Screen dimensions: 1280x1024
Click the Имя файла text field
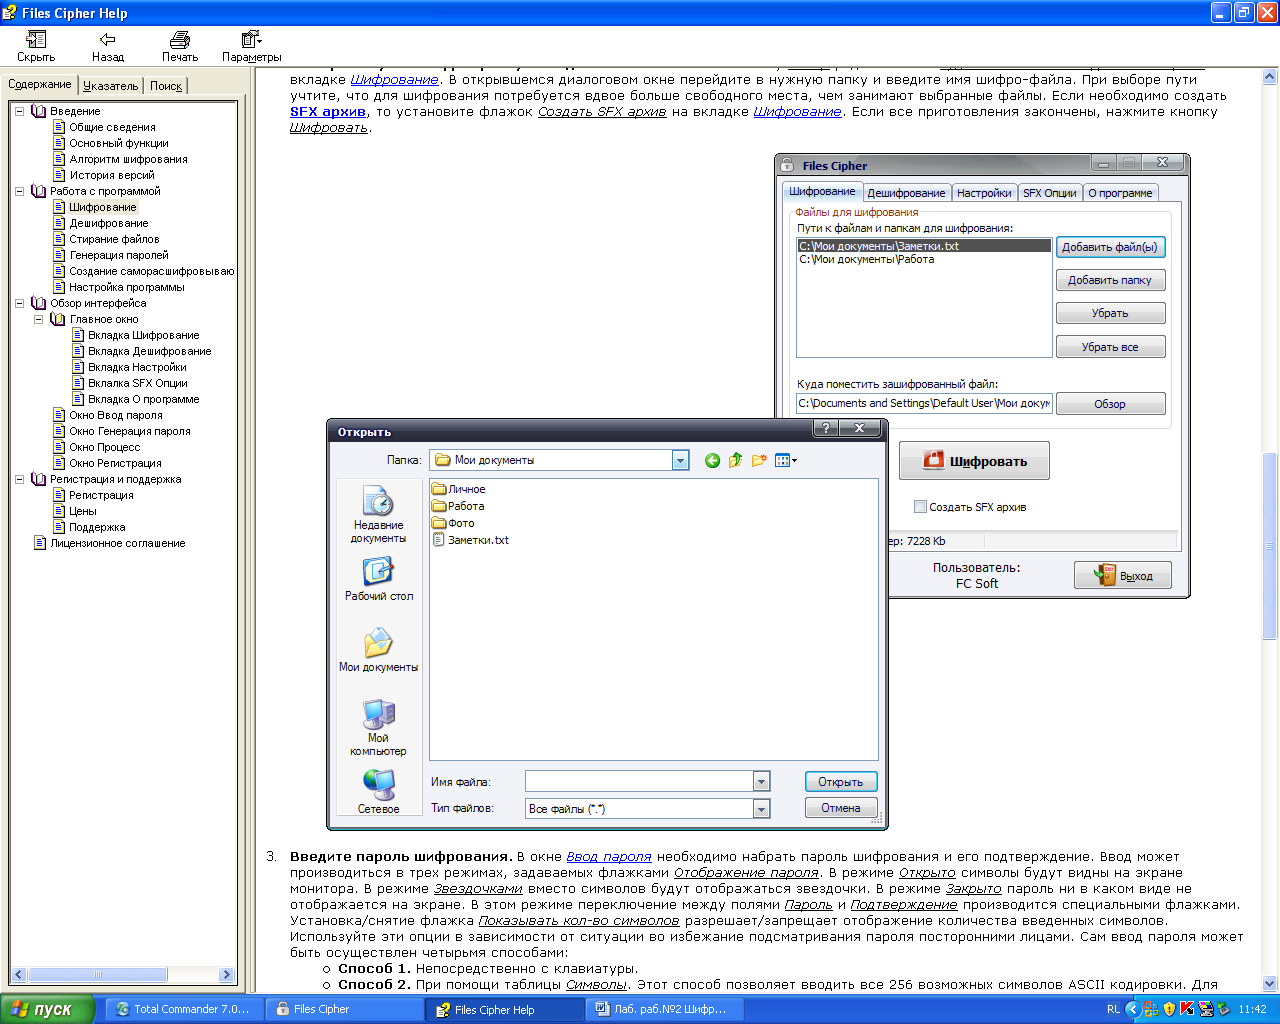pyautogui.click(x=639, y=782)
